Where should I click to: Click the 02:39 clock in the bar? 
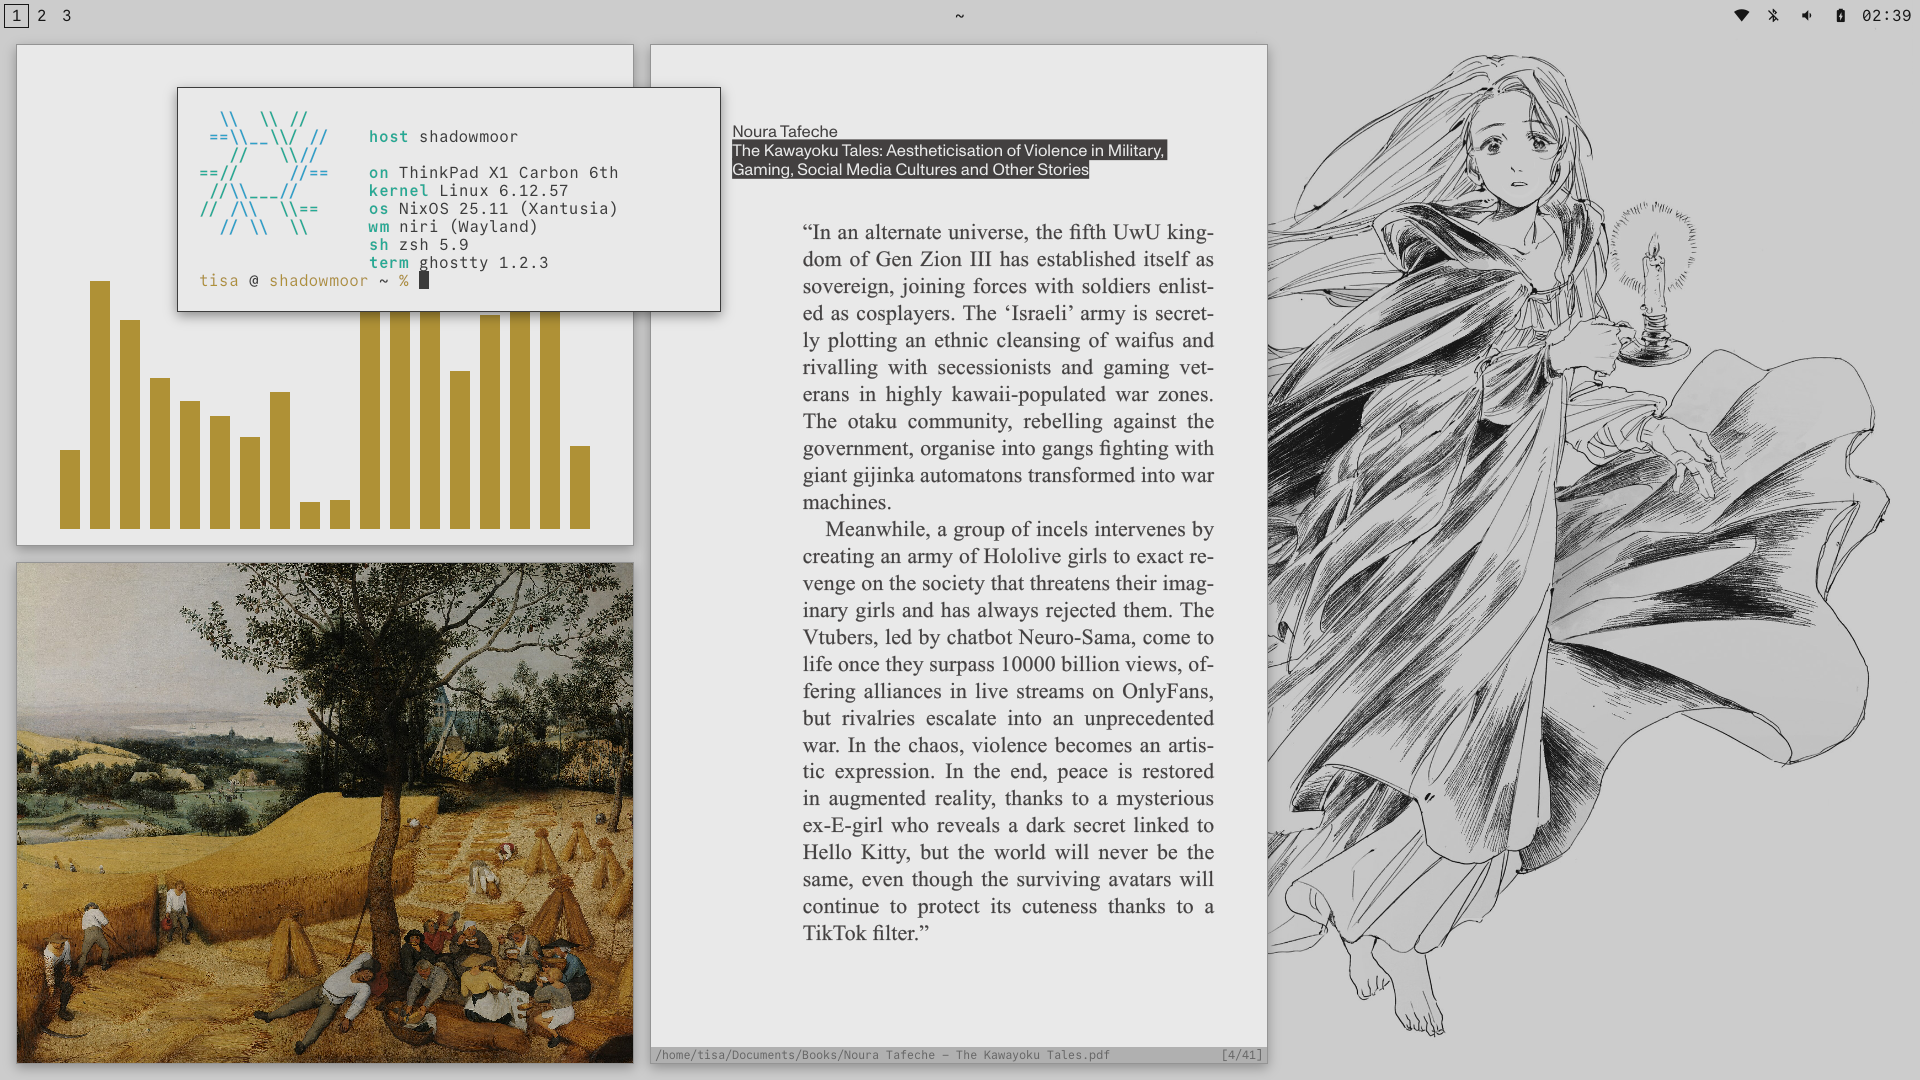1886,15
